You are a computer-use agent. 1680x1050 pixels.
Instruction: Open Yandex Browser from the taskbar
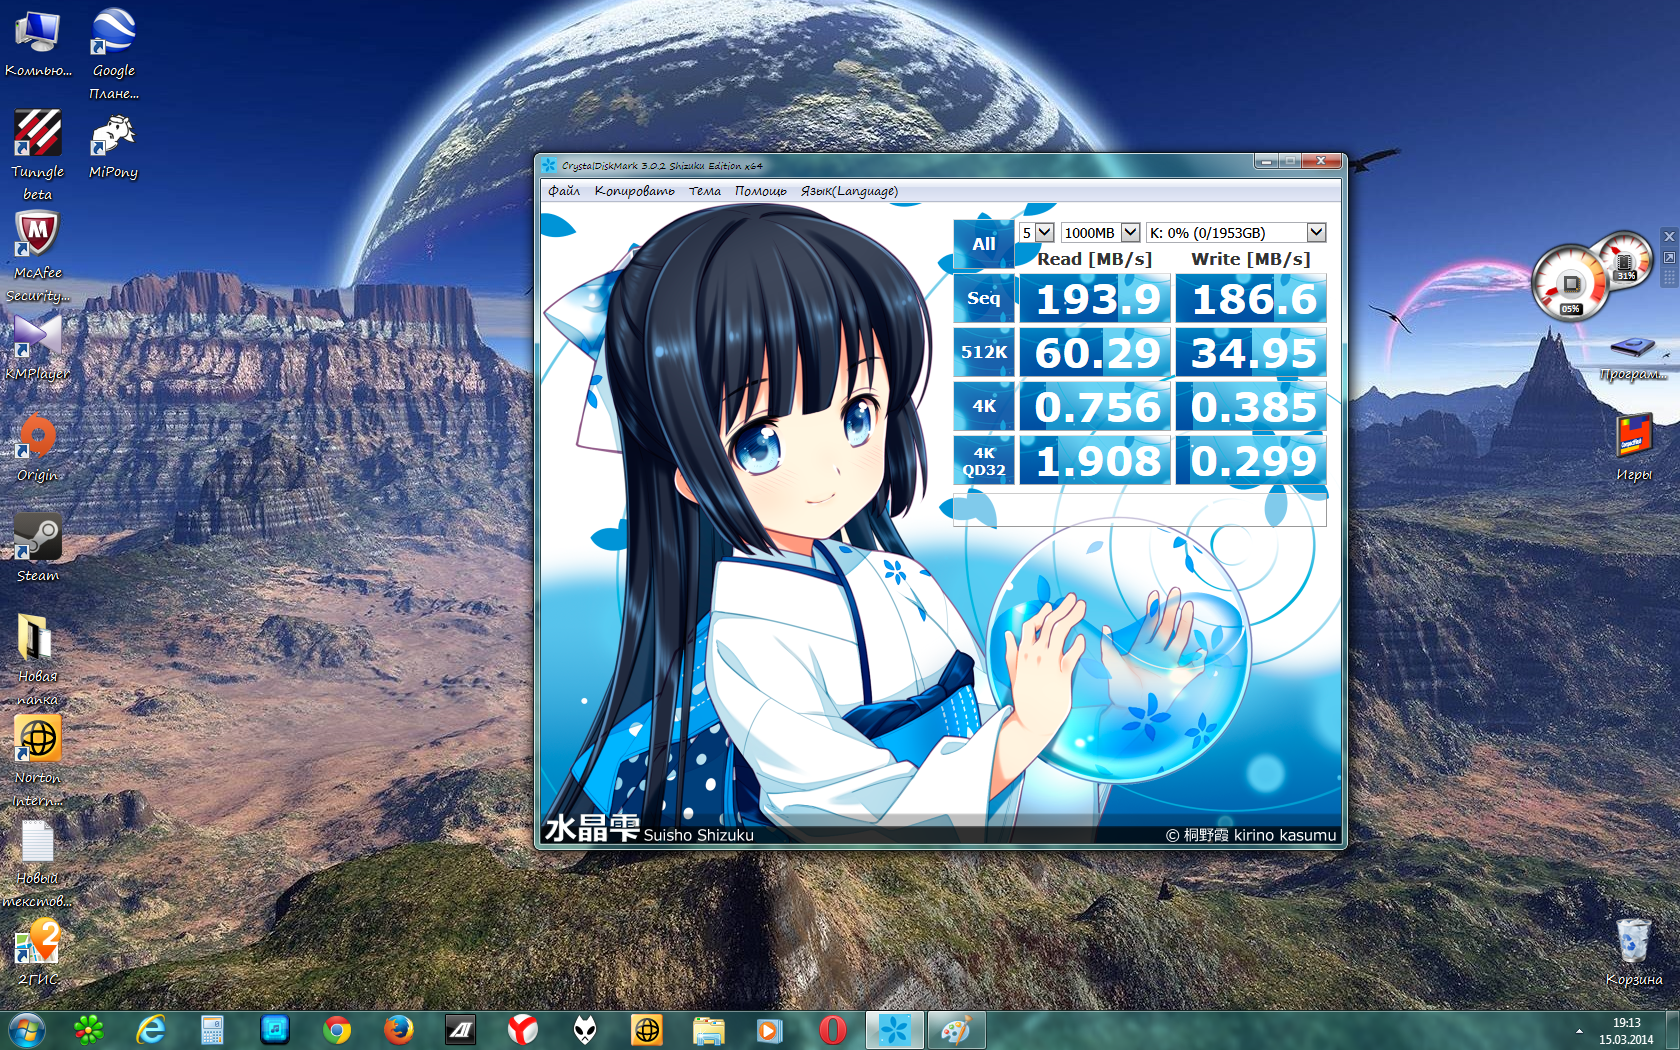tap(522, 1029)
